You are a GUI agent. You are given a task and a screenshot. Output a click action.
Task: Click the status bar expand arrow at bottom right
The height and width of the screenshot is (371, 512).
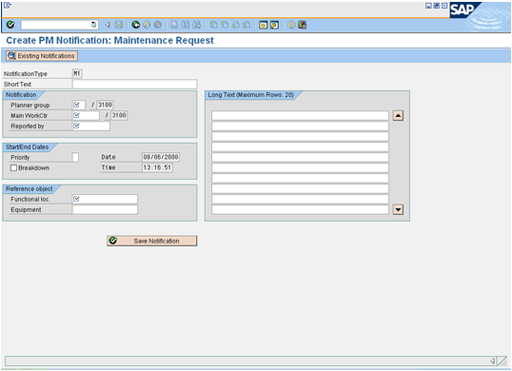tap(493, 361)
